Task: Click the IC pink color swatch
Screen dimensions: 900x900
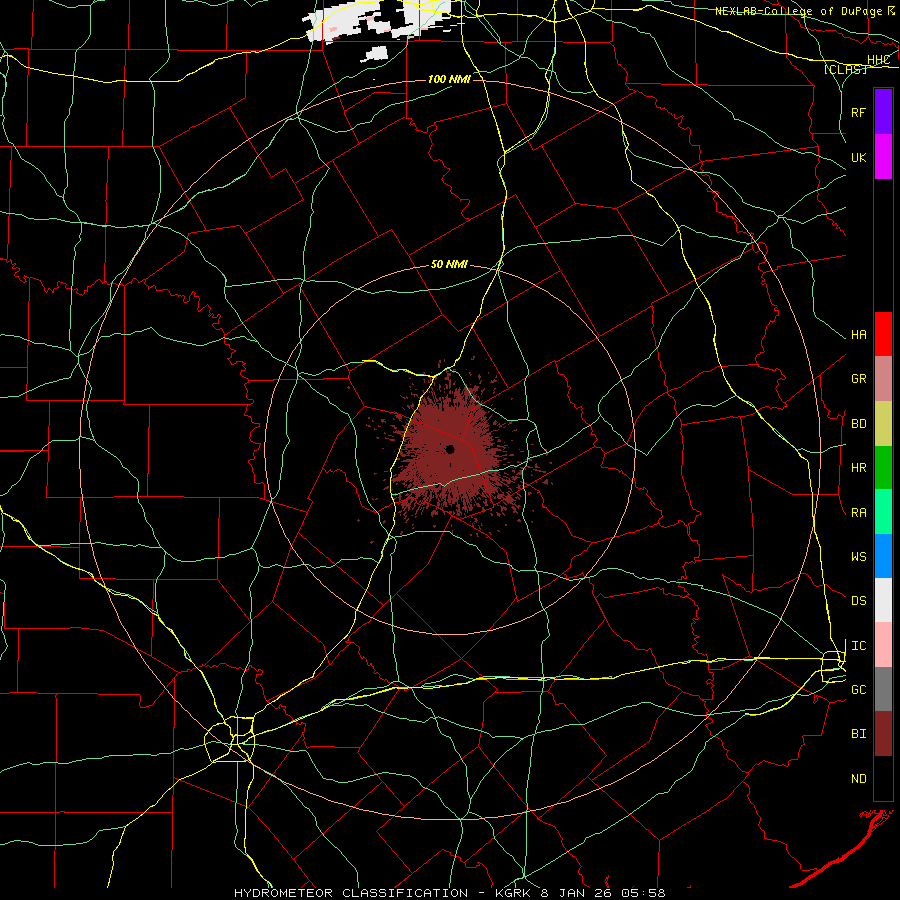Action: pos(883,645)
